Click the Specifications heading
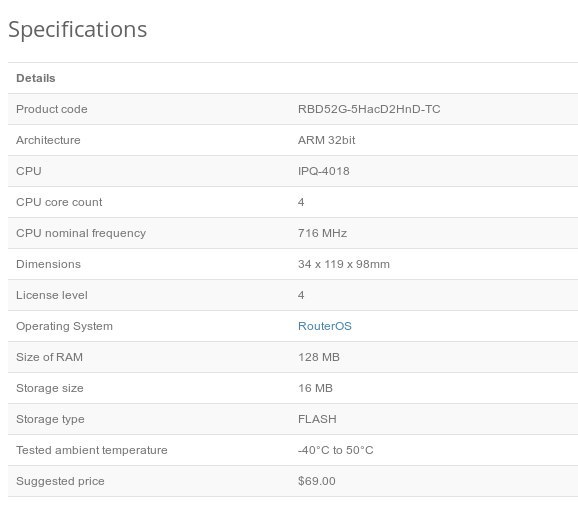578x509 pixels. (x=78, y=29)
